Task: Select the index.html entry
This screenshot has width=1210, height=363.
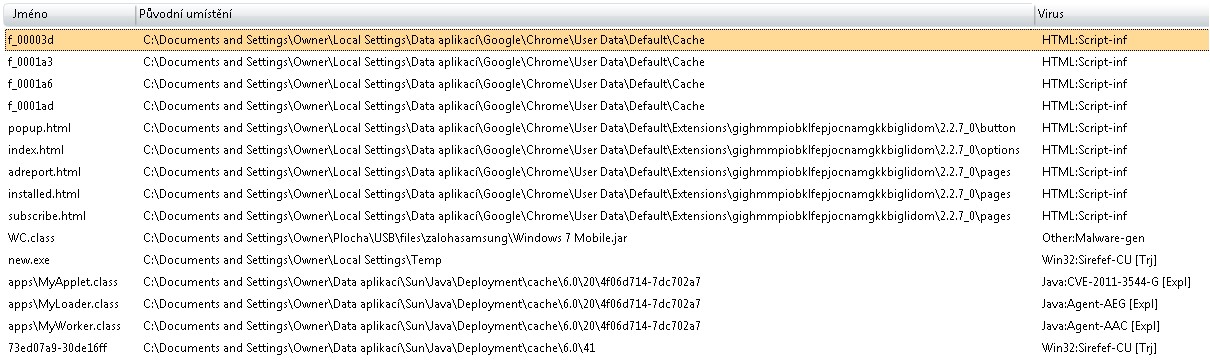Action: (x=35, y=150)
